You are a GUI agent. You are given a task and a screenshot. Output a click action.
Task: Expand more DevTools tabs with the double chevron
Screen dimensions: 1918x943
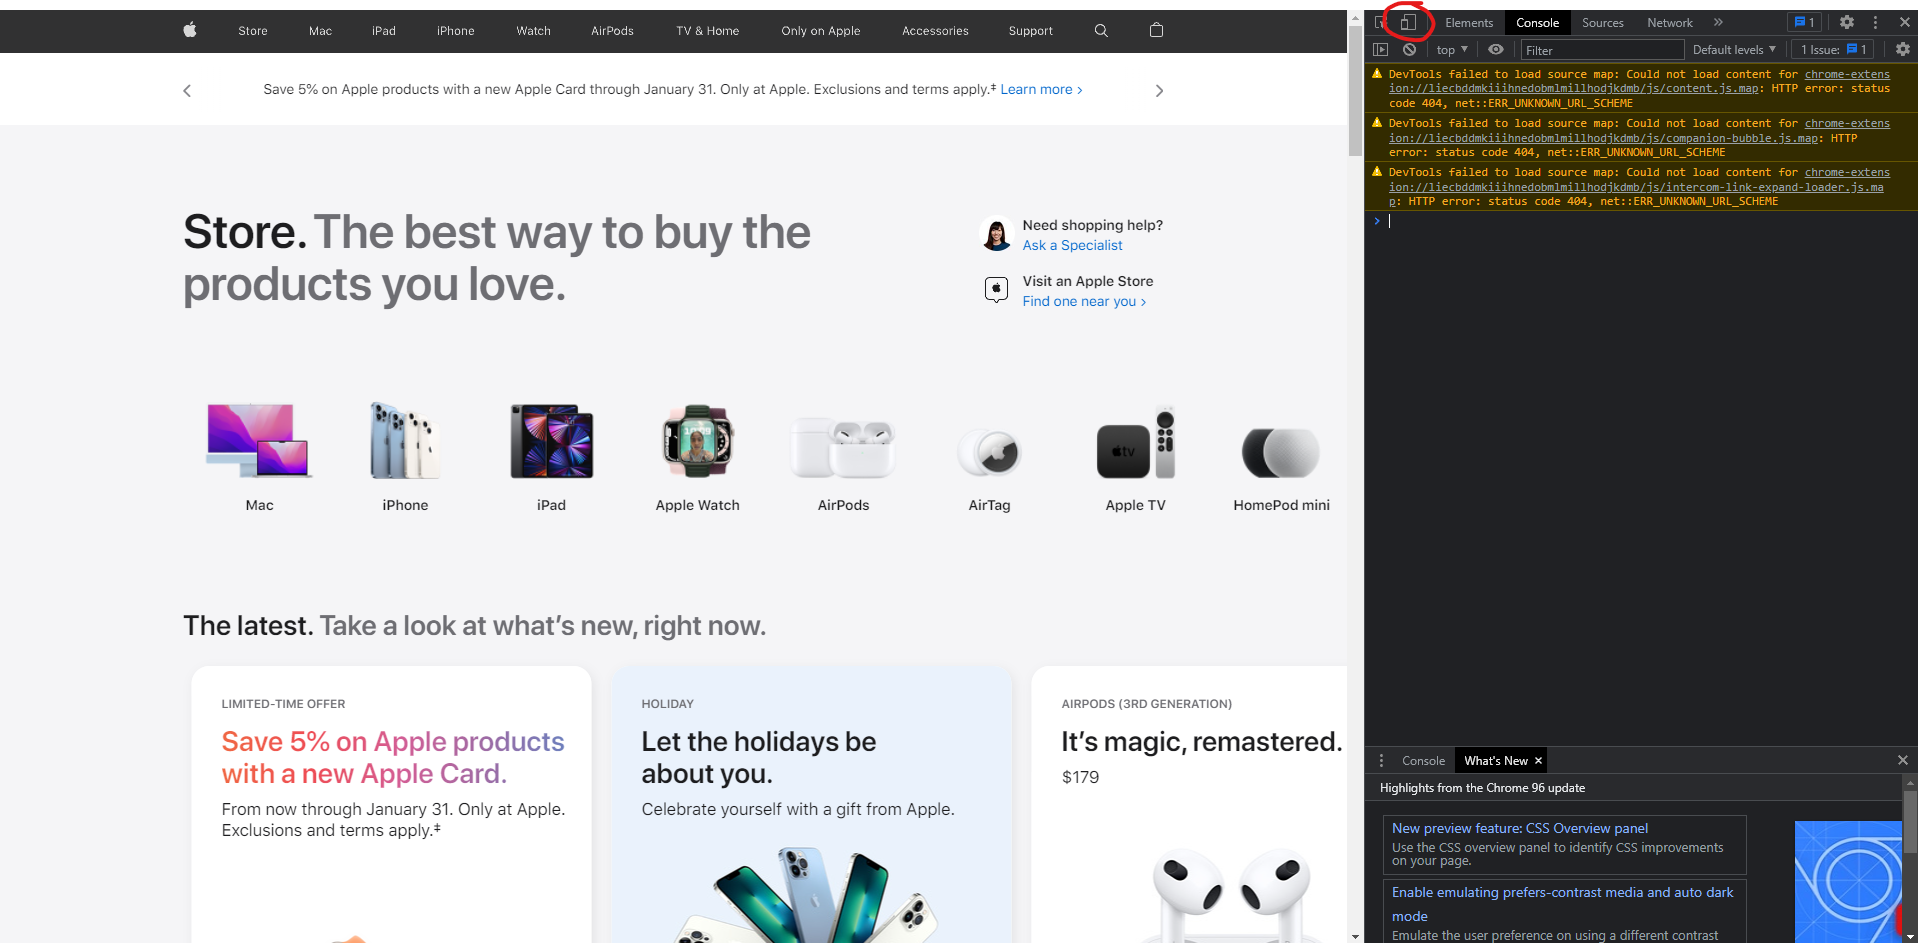click(x=1718, y=22)
